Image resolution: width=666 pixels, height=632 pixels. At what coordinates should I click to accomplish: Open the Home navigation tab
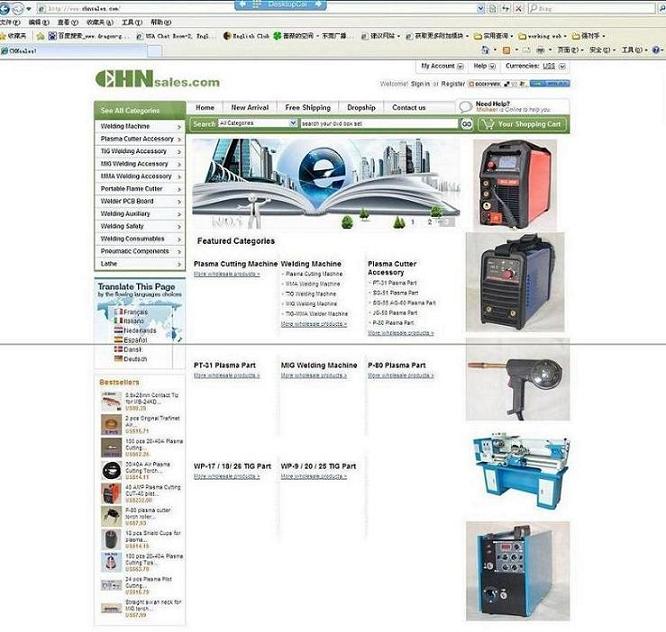pyautogui.click(x=205, y=108)
